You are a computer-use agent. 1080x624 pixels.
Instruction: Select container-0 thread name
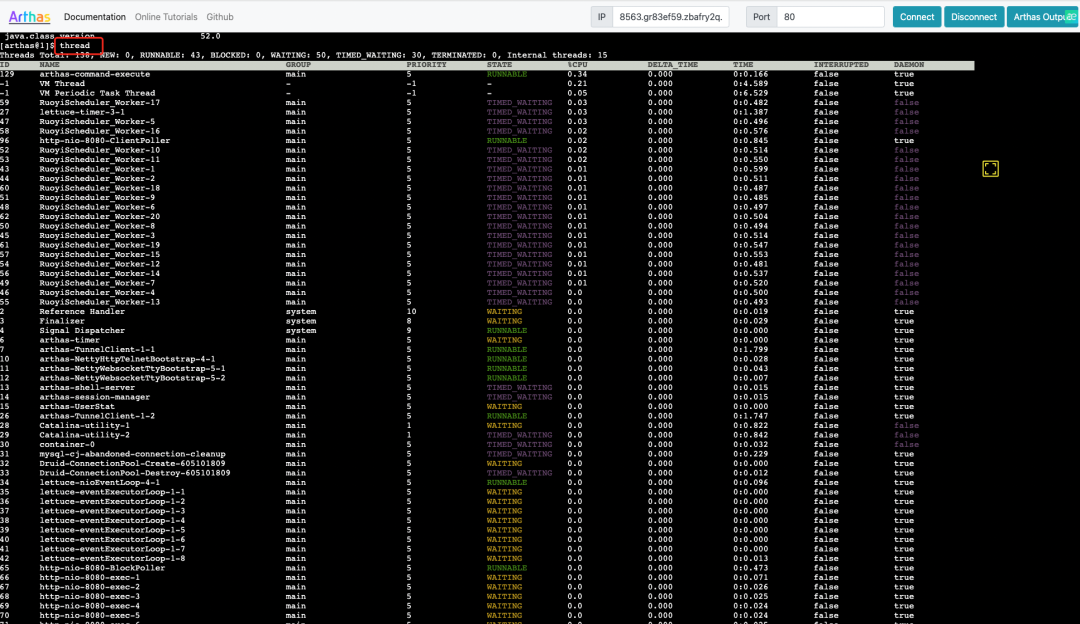coord(67,445)
